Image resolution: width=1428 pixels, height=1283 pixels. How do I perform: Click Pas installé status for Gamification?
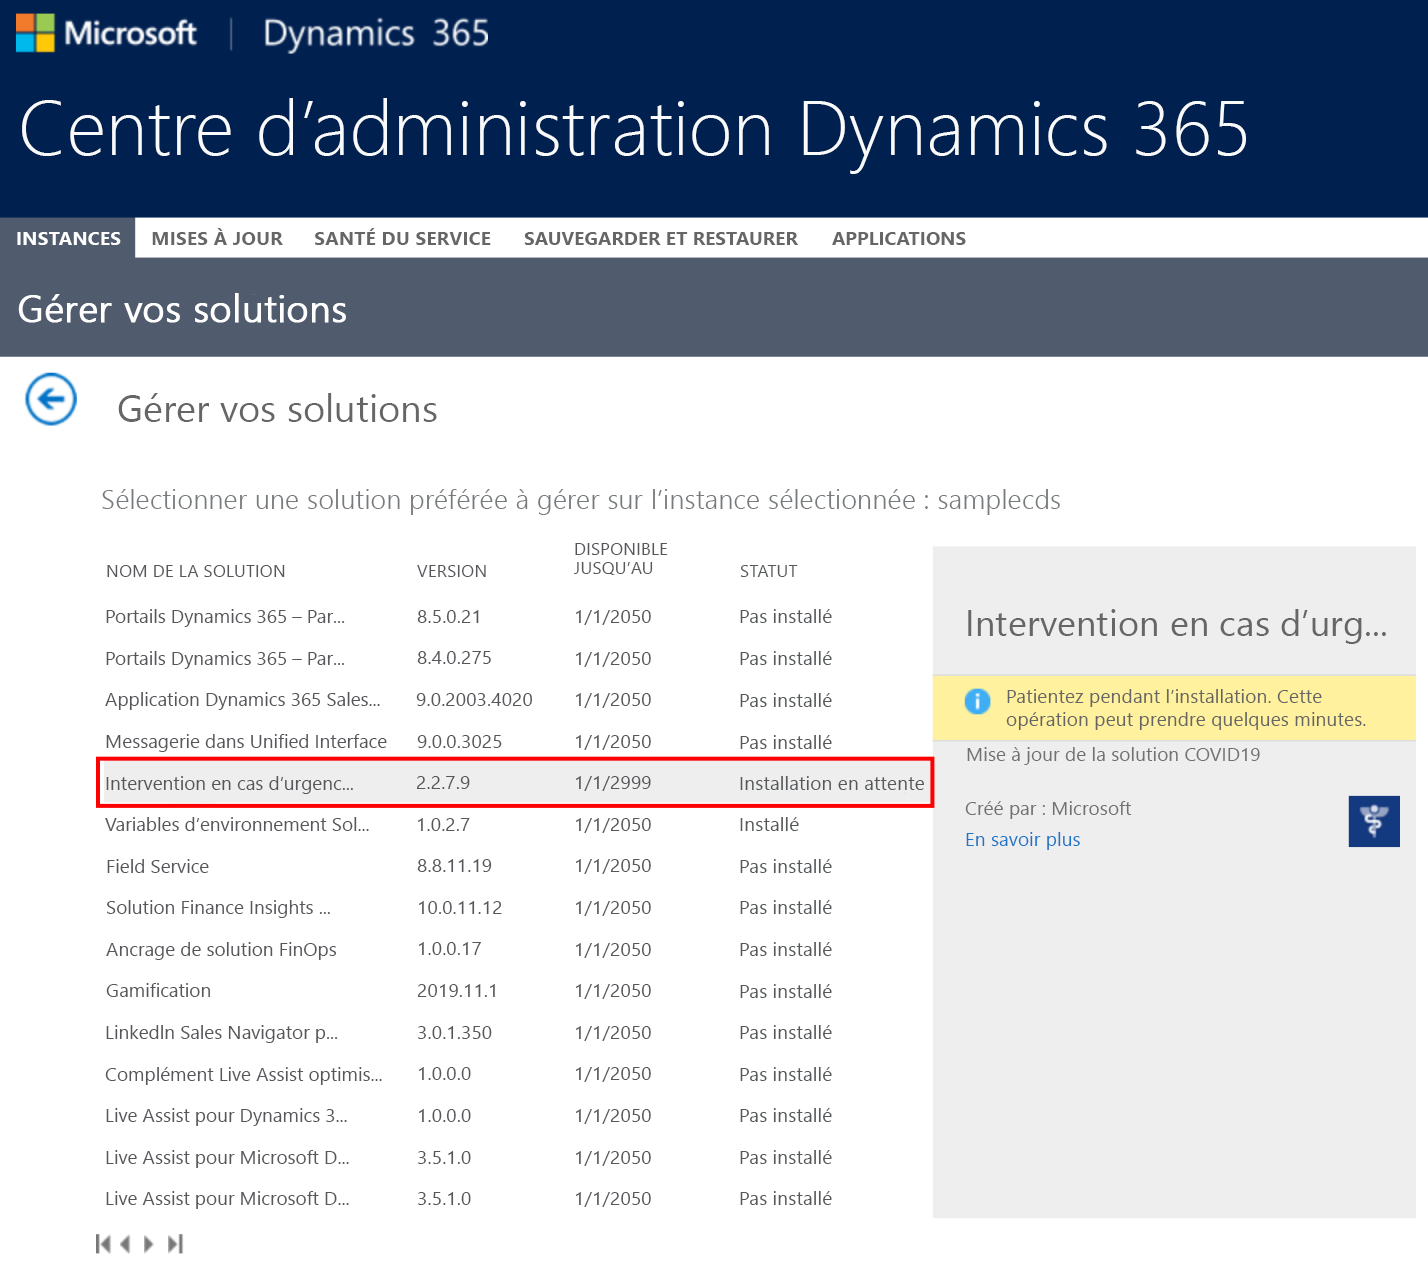point(785,991)
